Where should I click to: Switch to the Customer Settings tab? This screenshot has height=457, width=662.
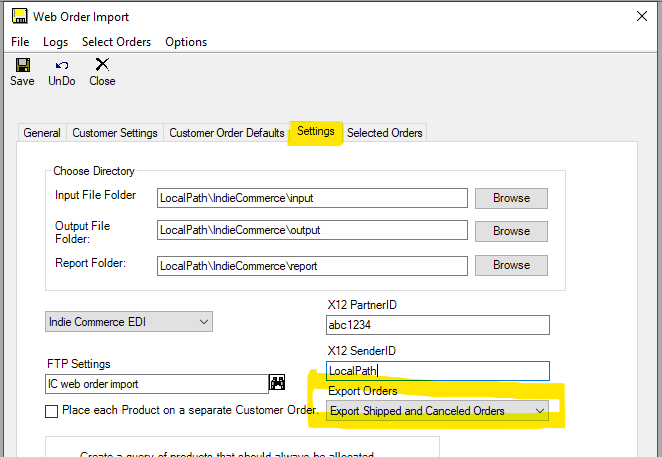[x=115, y=133]
